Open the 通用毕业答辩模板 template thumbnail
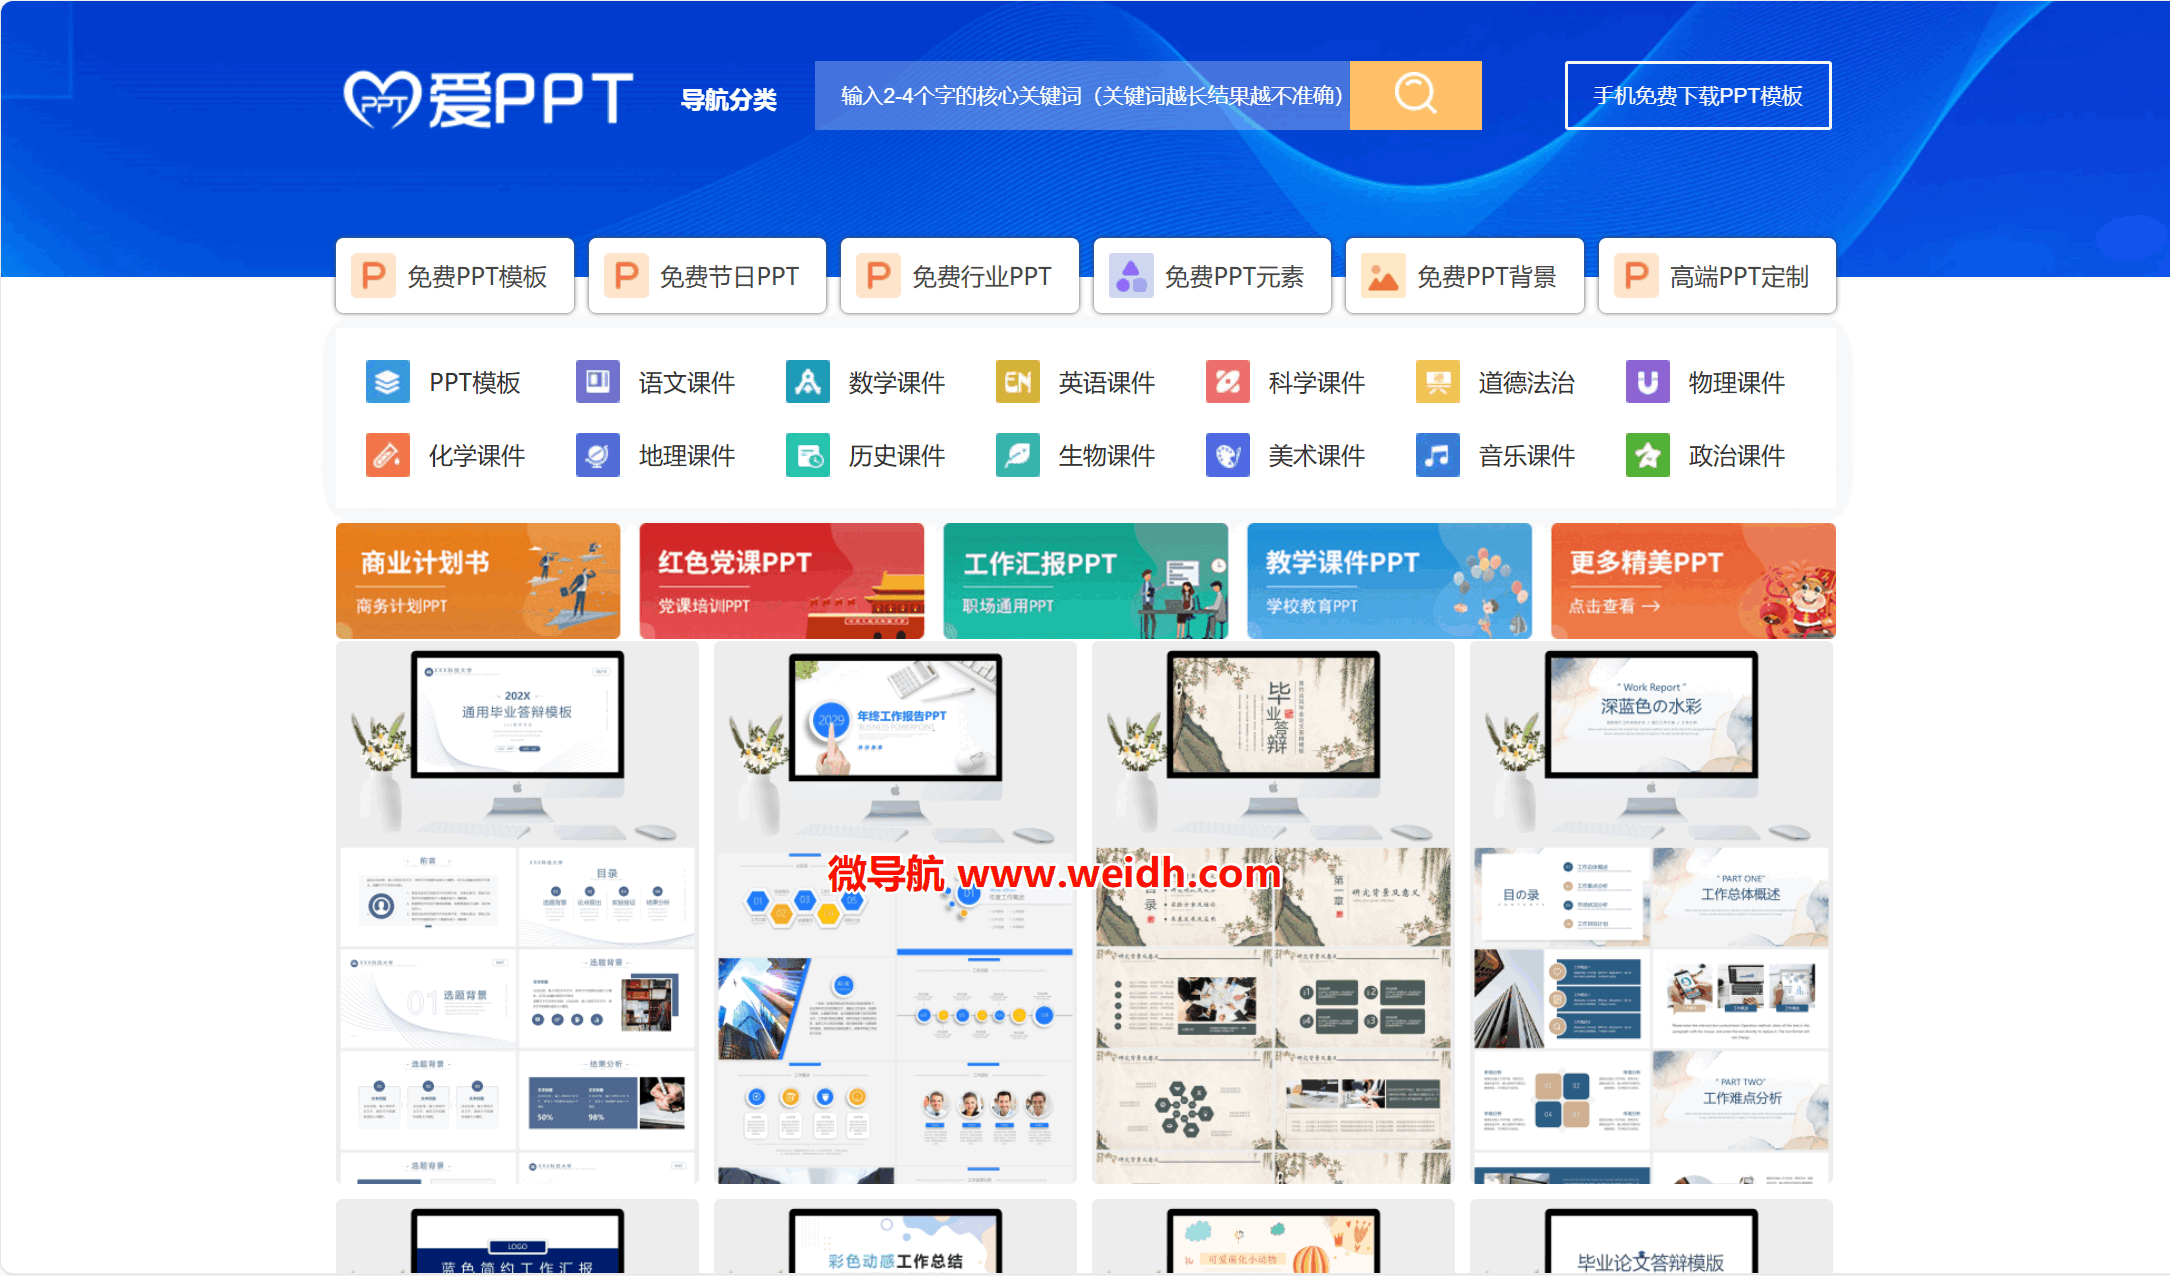The height and width of the screenshot is (1276, 2170). coord(517,913)
